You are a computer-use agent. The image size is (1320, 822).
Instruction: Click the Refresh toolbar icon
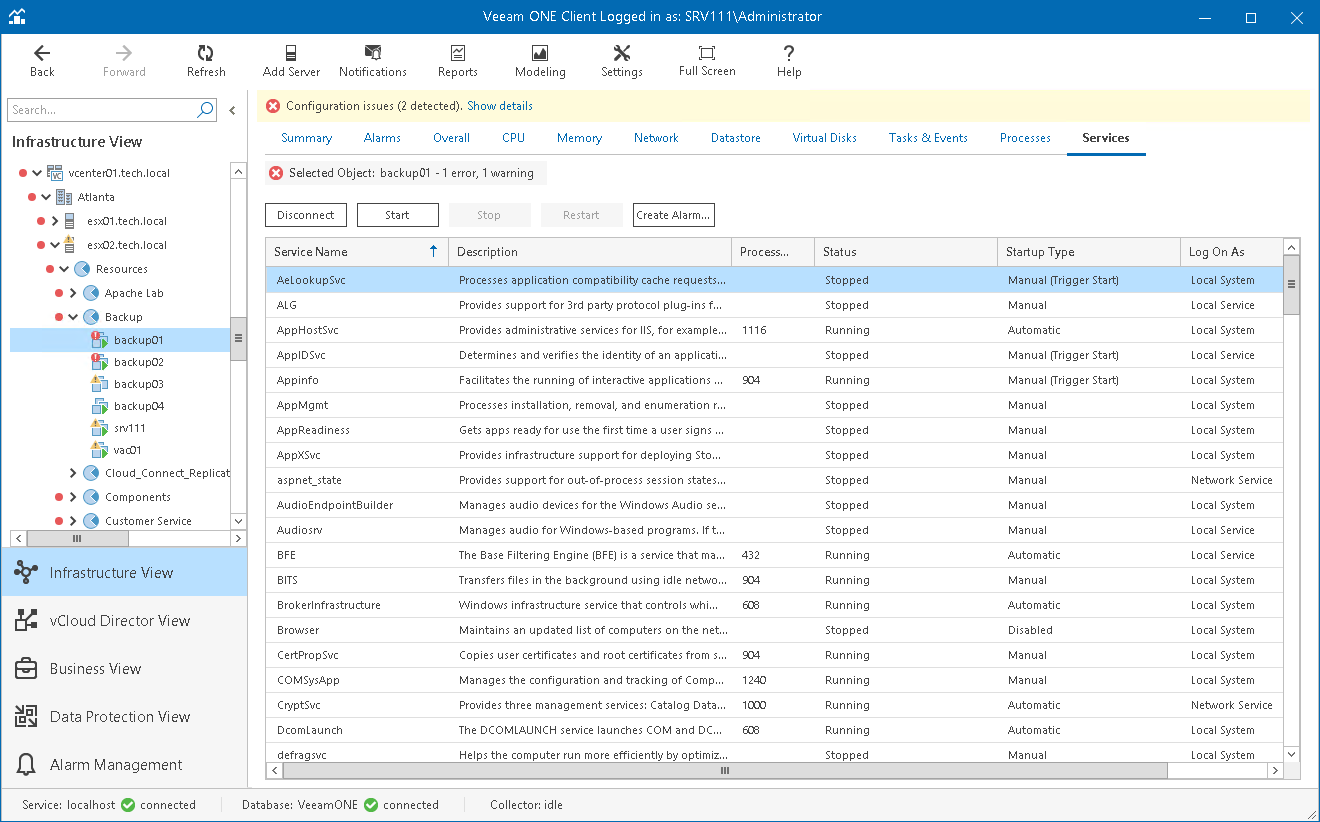pyautogui.click(x=206, y=61)
